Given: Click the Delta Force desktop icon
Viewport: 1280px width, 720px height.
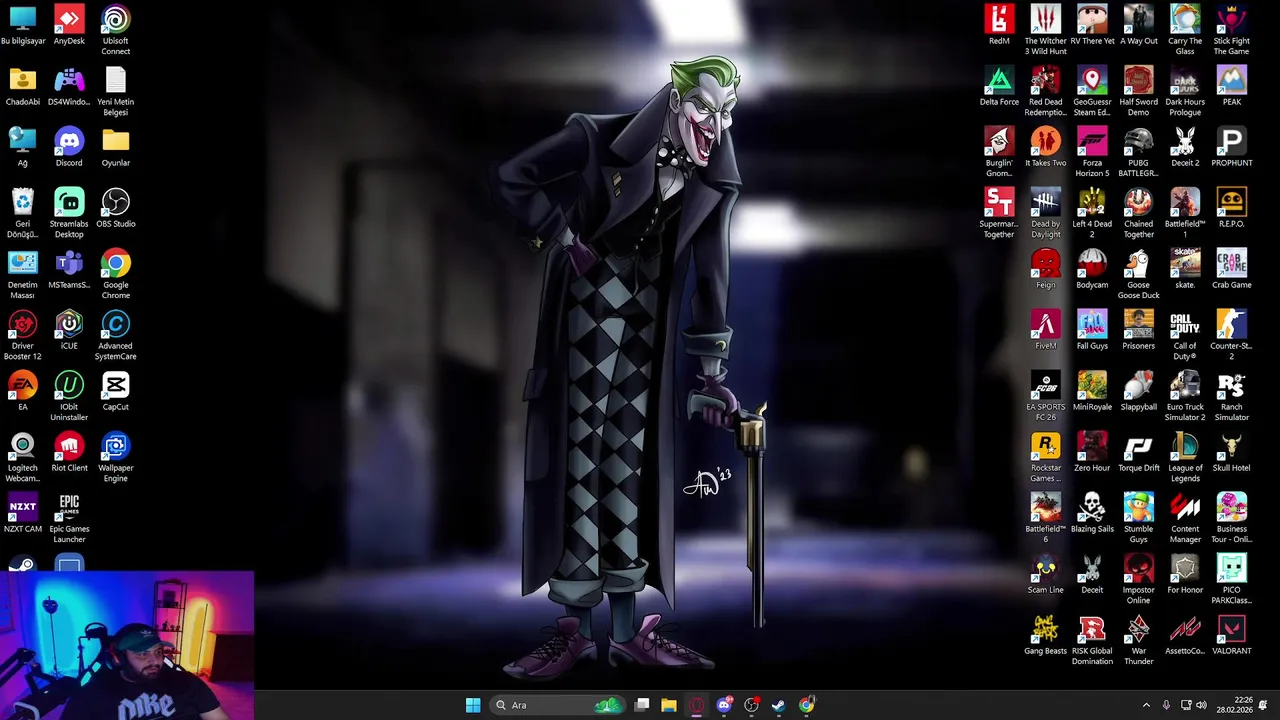Looking at the screenshot, I should [999, 86].
